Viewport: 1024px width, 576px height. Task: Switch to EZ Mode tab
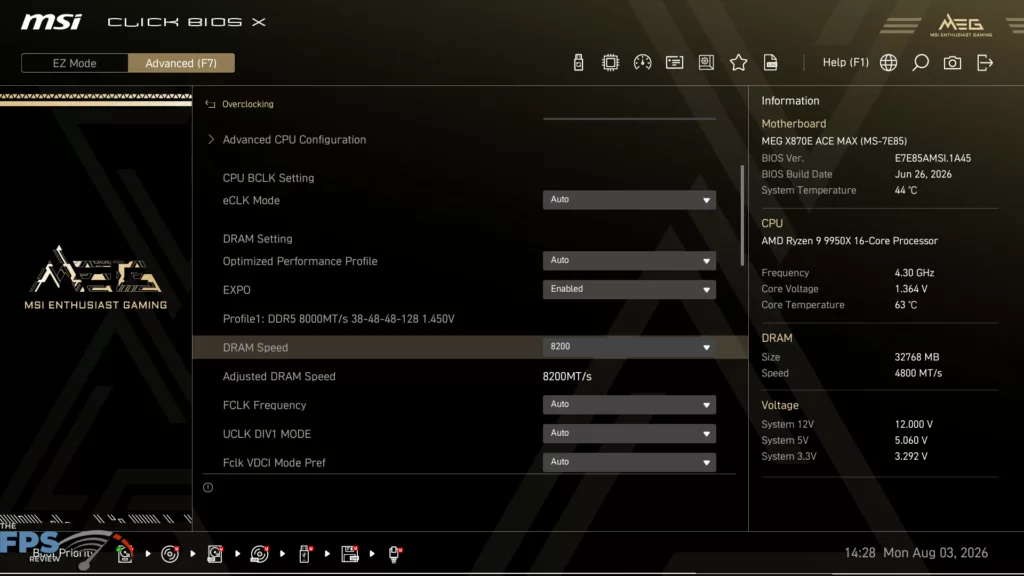74,63
